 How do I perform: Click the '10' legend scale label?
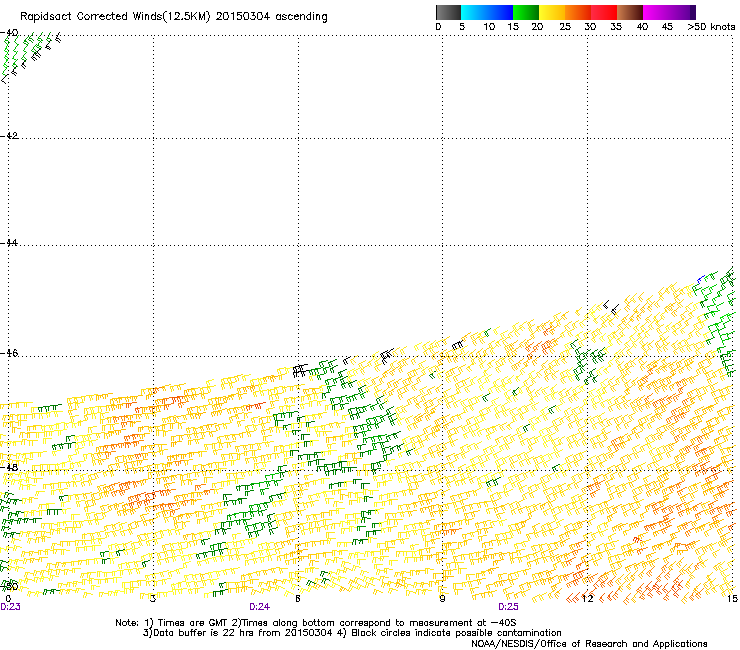pos(489,27)
